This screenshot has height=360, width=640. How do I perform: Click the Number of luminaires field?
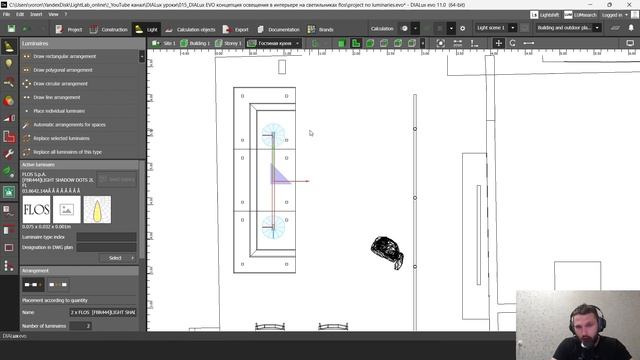coord(80,326)
